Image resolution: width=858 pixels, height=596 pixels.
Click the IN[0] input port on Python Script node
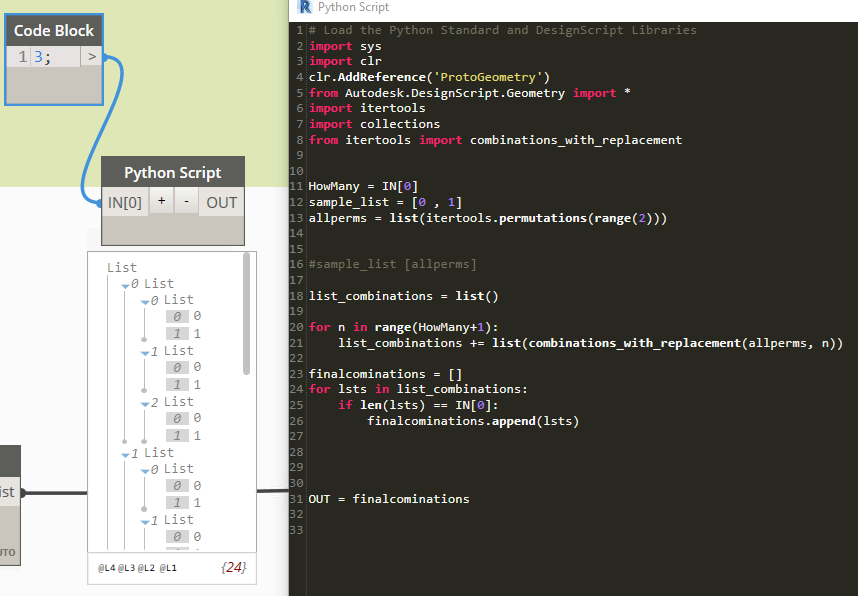125,202
